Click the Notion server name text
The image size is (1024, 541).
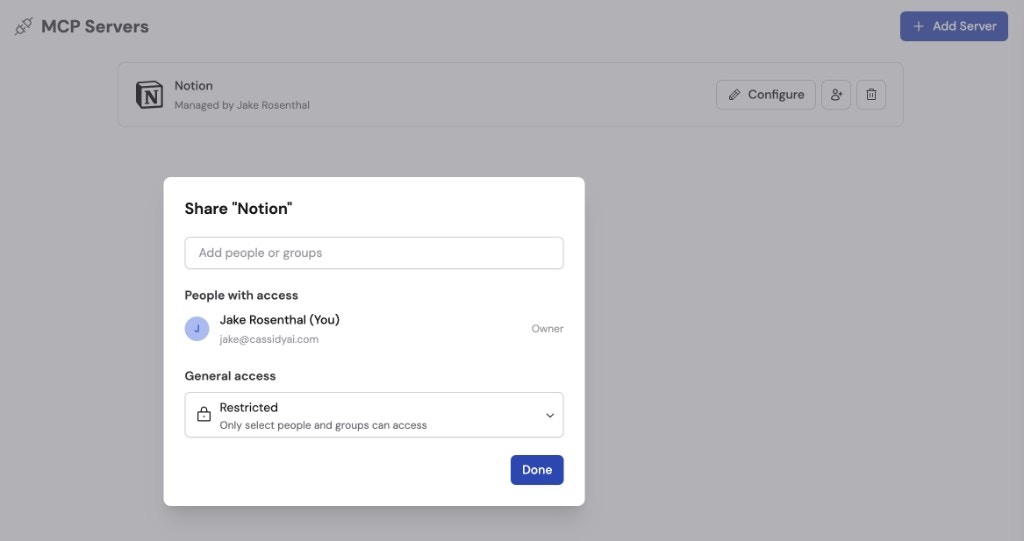click(193, 86)
